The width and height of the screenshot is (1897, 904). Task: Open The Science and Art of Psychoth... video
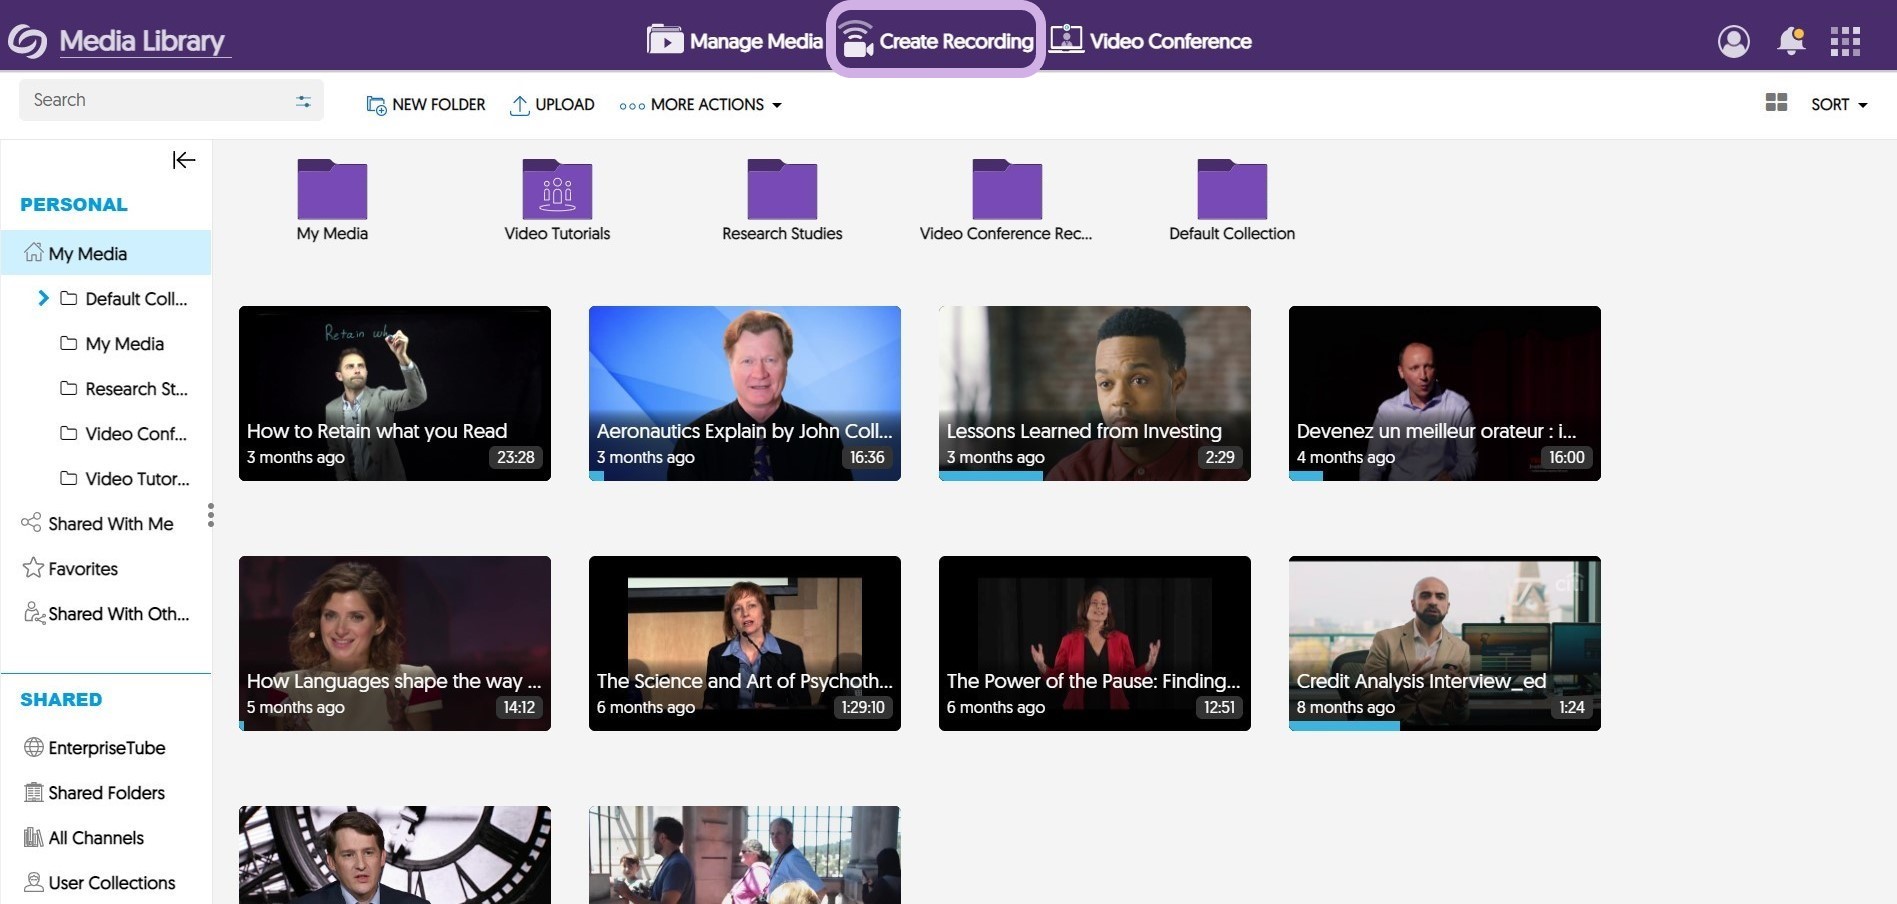[745, 643]
